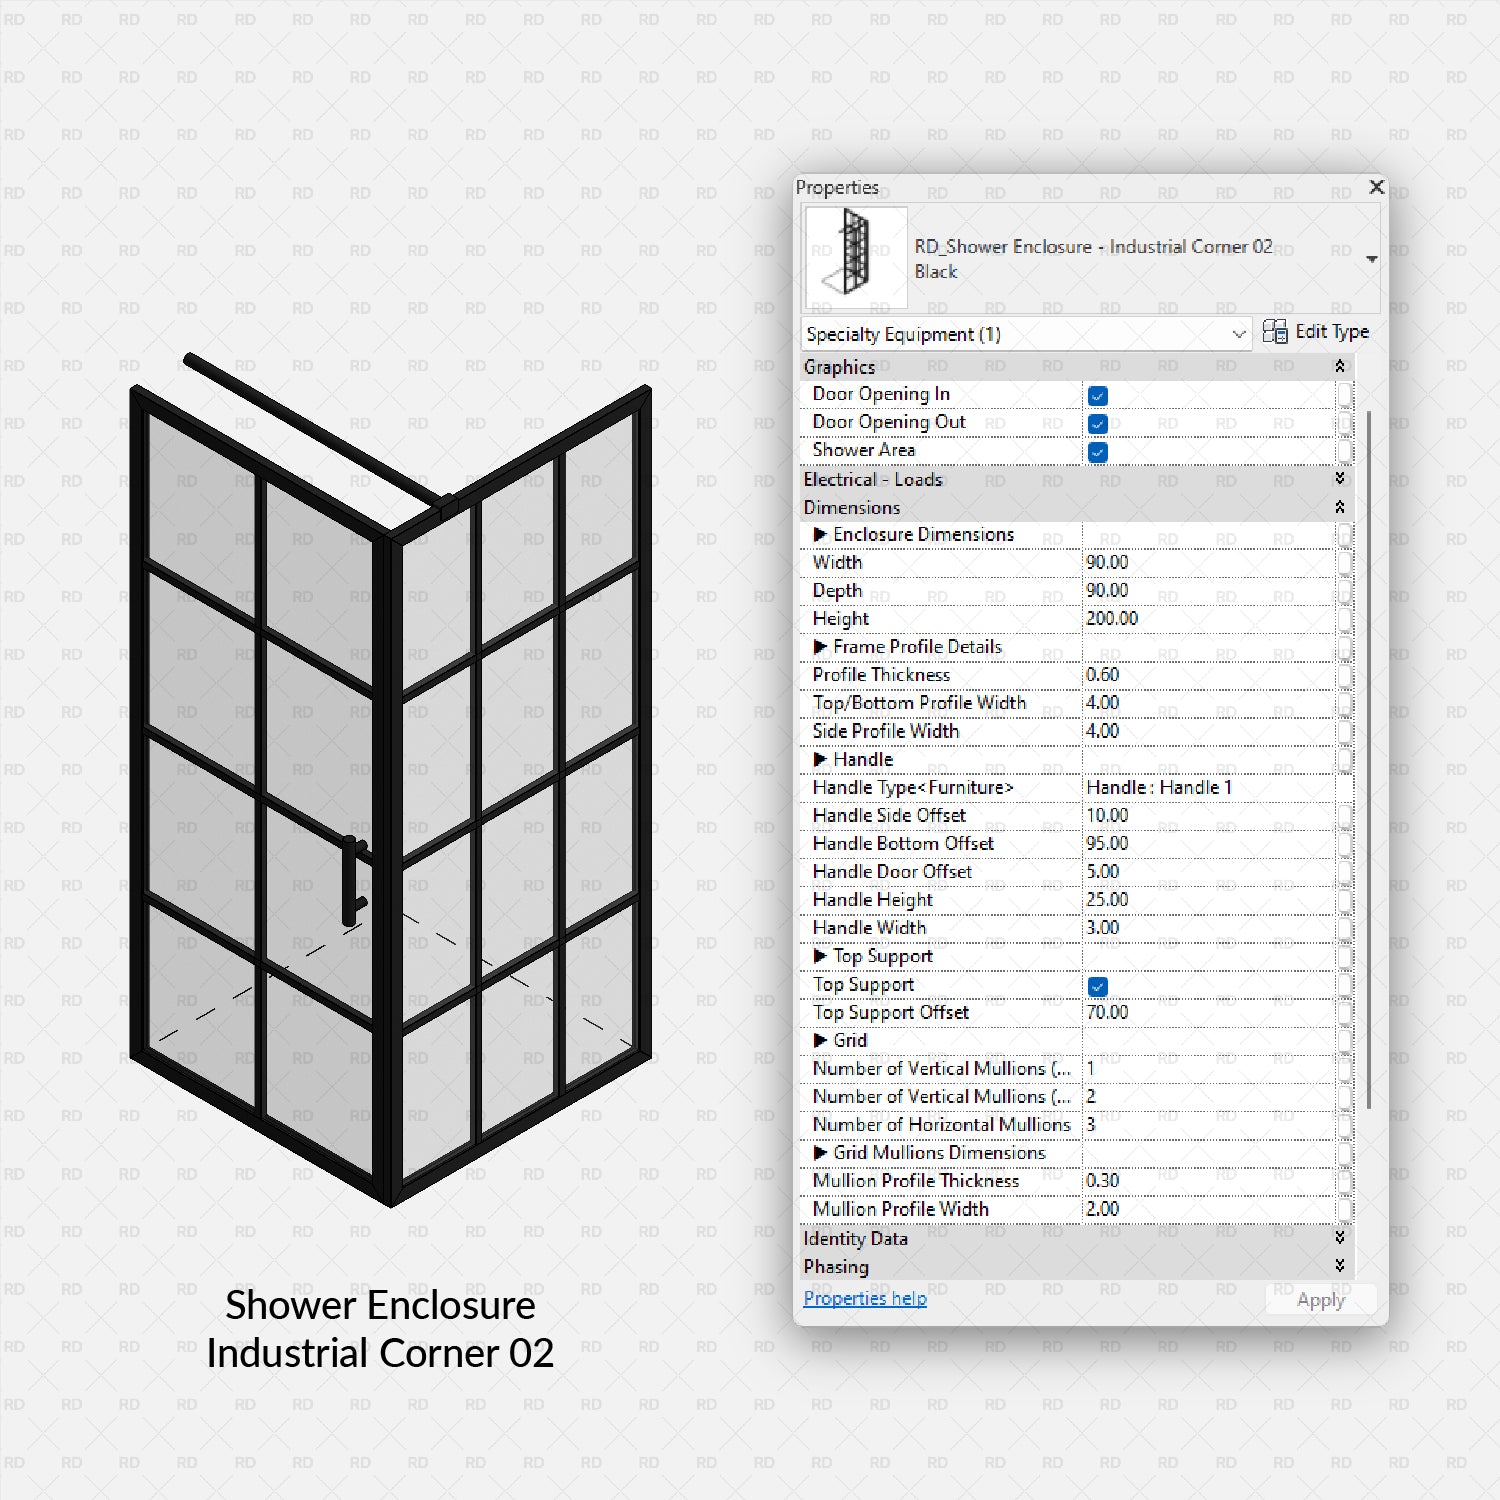Expand the Handle parameter group

coord(820,759)
